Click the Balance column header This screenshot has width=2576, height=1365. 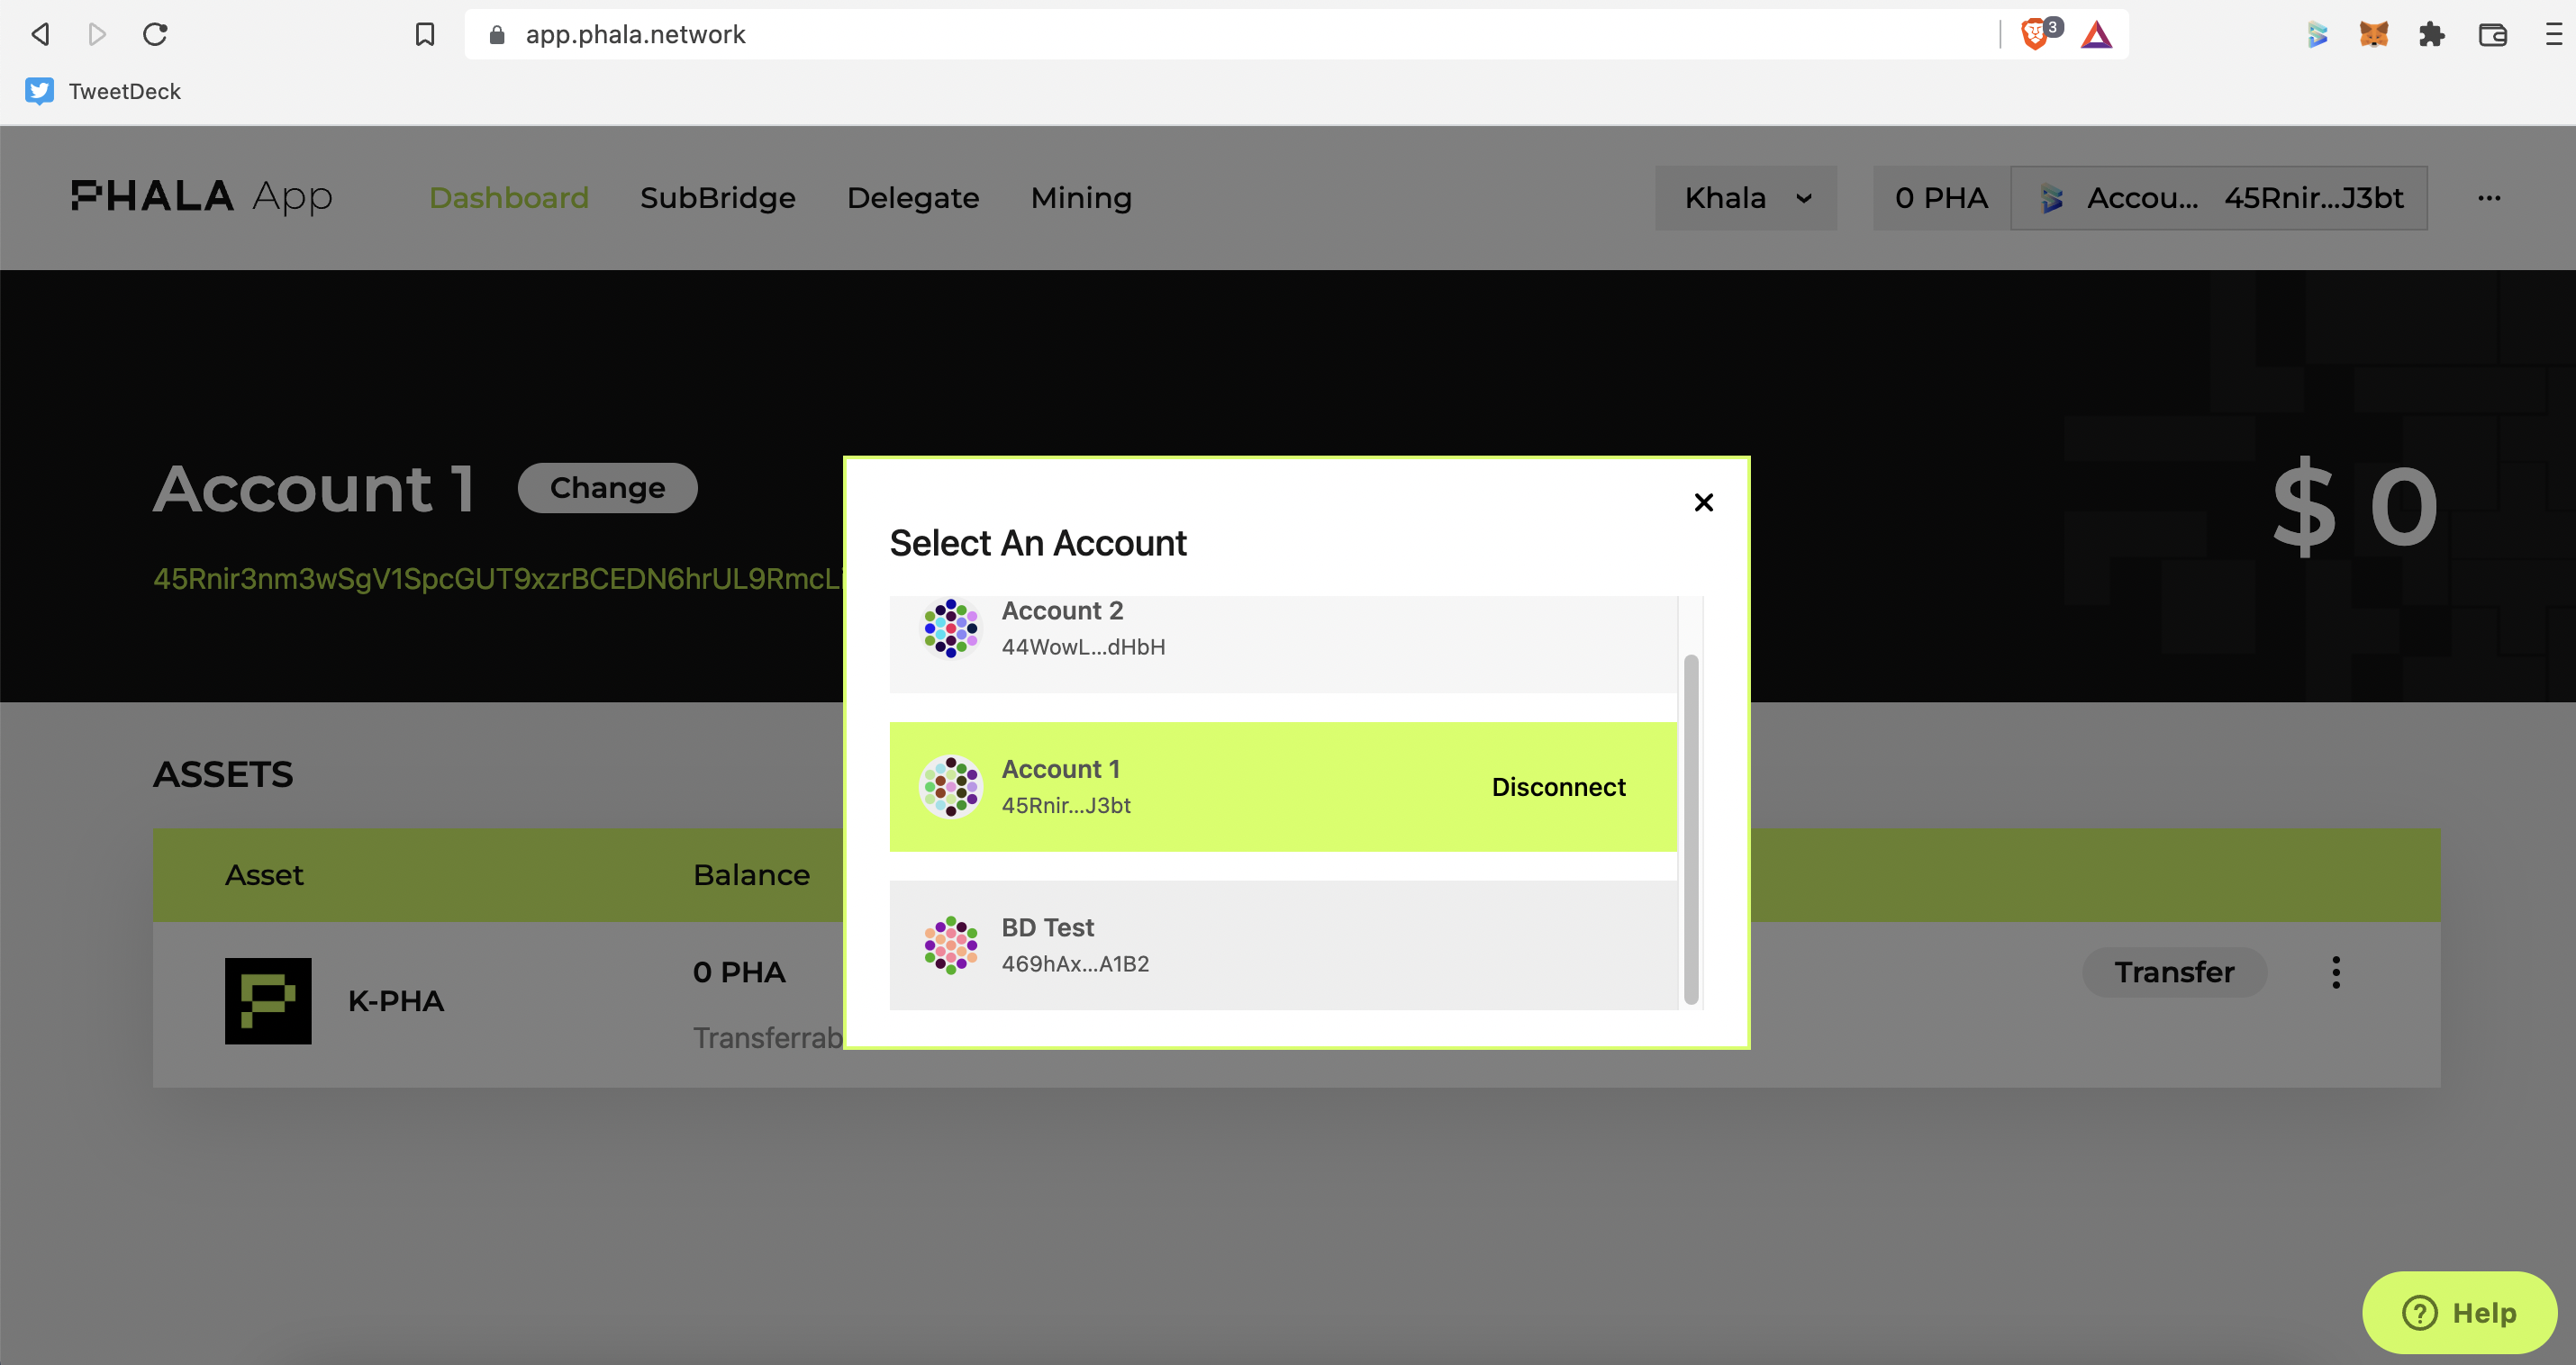coord(751,875)
